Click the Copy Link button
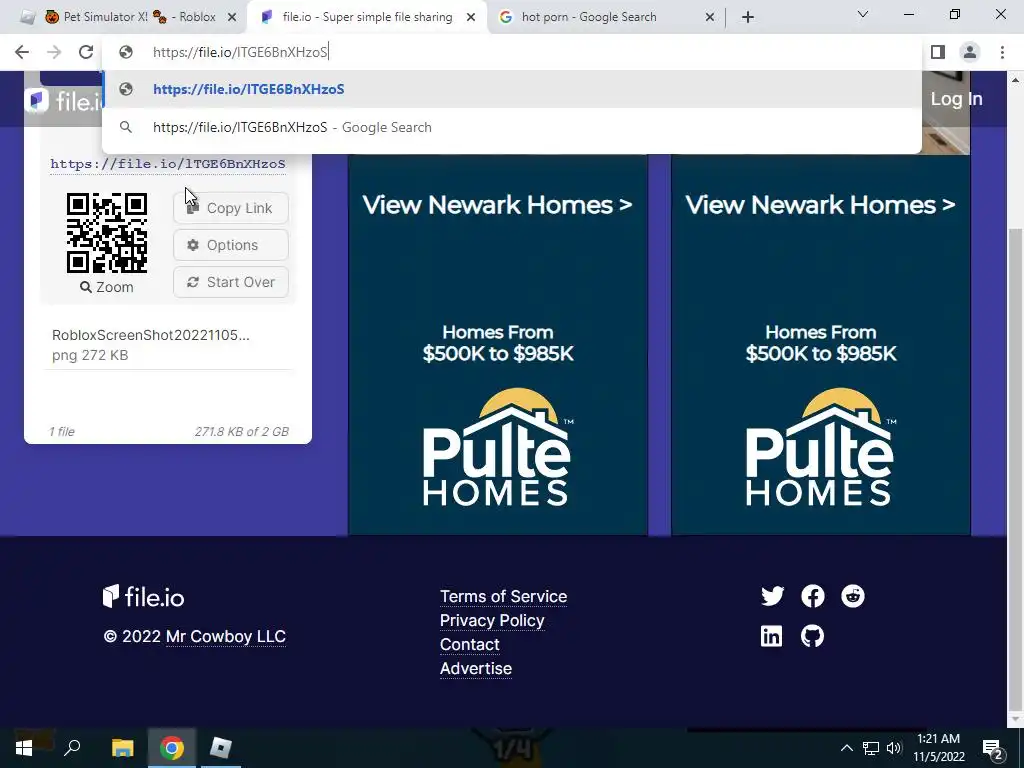This screenshot has height=768, width=1024. 231,208
